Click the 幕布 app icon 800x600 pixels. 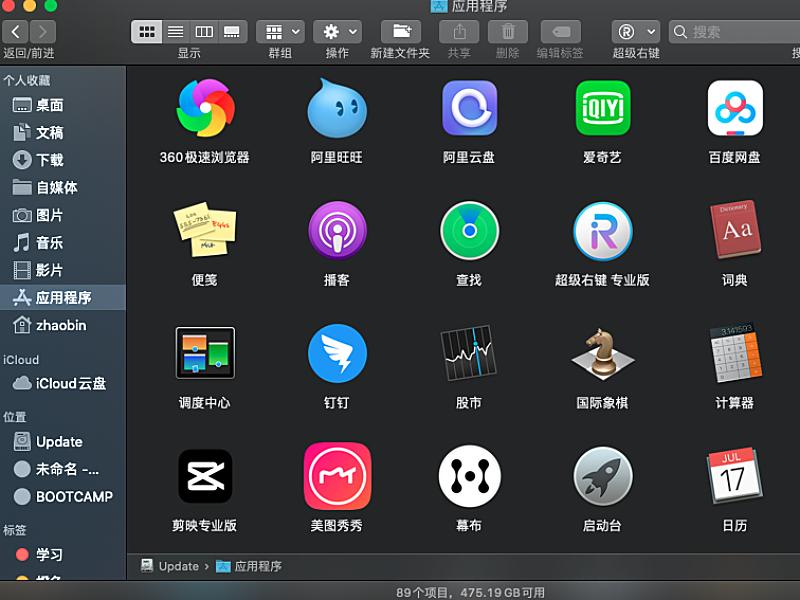(469, 476)
